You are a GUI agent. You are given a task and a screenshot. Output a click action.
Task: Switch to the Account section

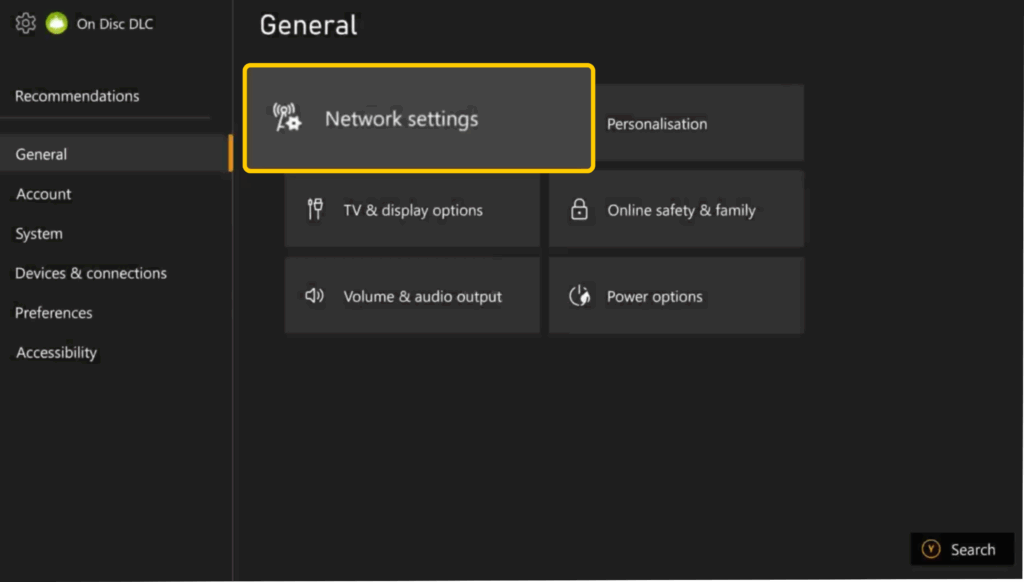tap(43, 194)
